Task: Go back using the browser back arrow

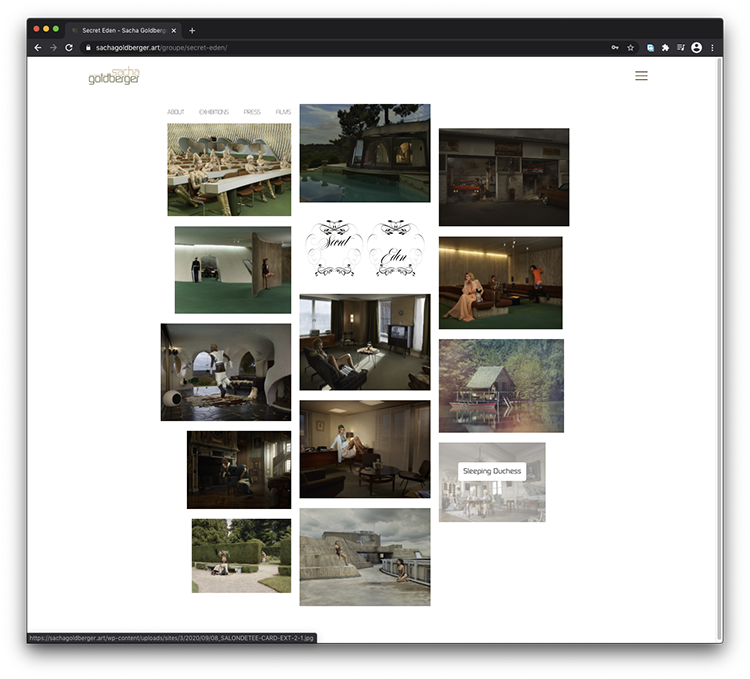Action: (x=38, y=47)
